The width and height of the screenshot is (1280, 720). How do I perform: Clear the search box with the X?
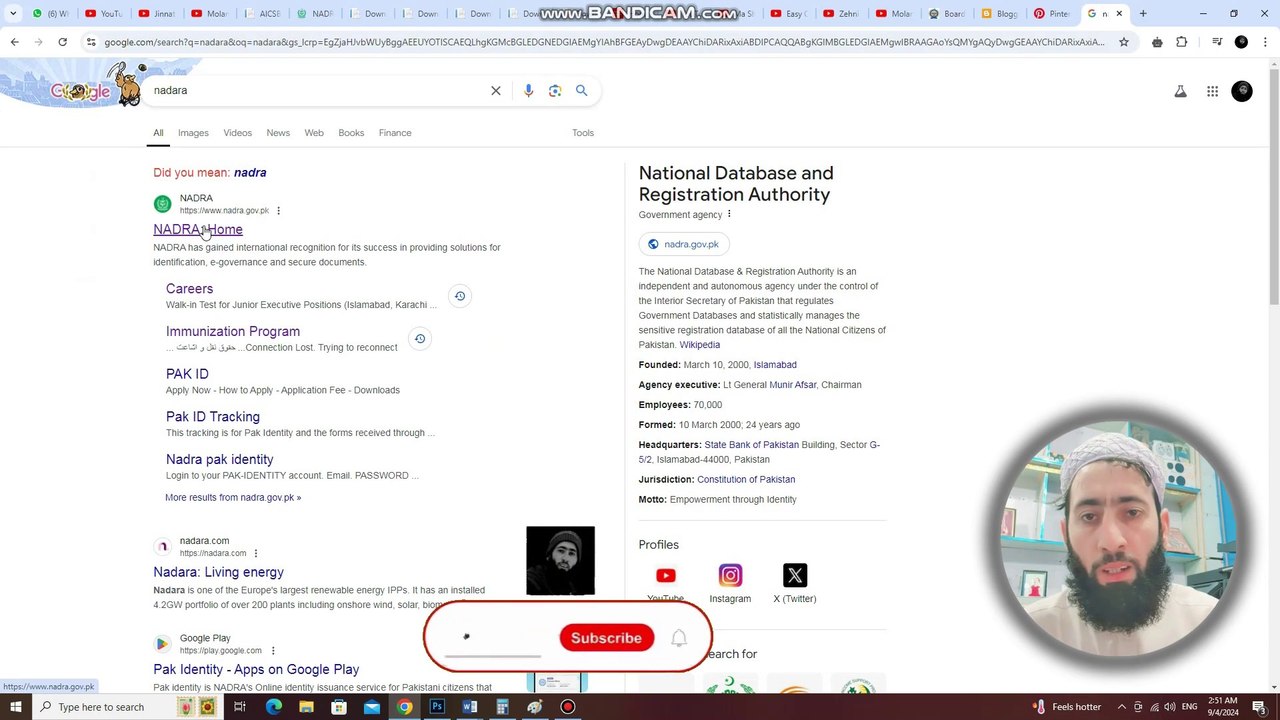tap(495, 90)
